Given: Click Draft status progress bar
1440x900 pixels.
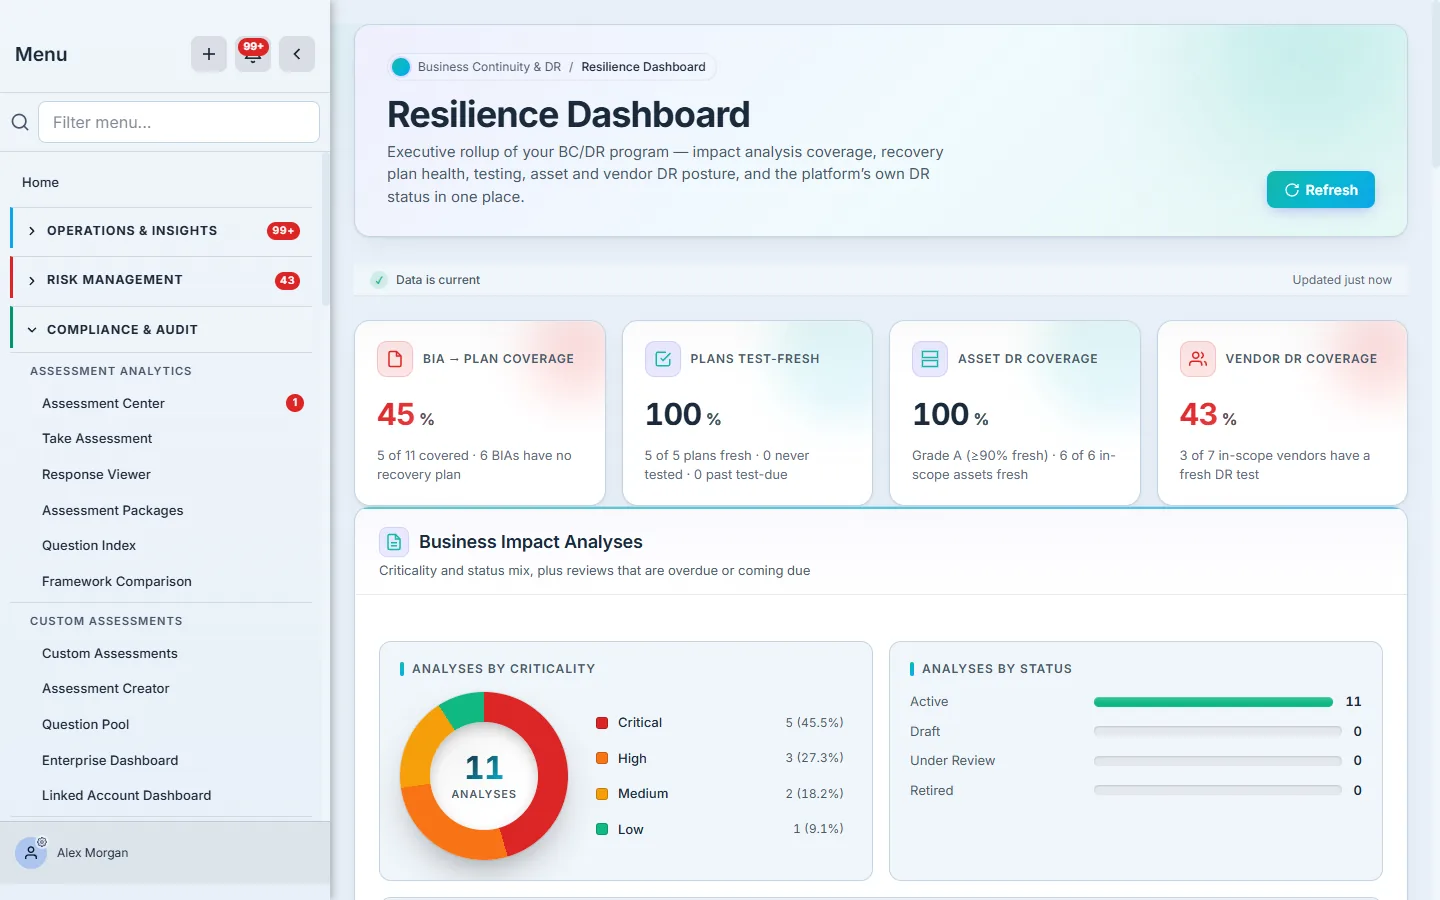Looking at the screenshot, I should pos(1217,731).
